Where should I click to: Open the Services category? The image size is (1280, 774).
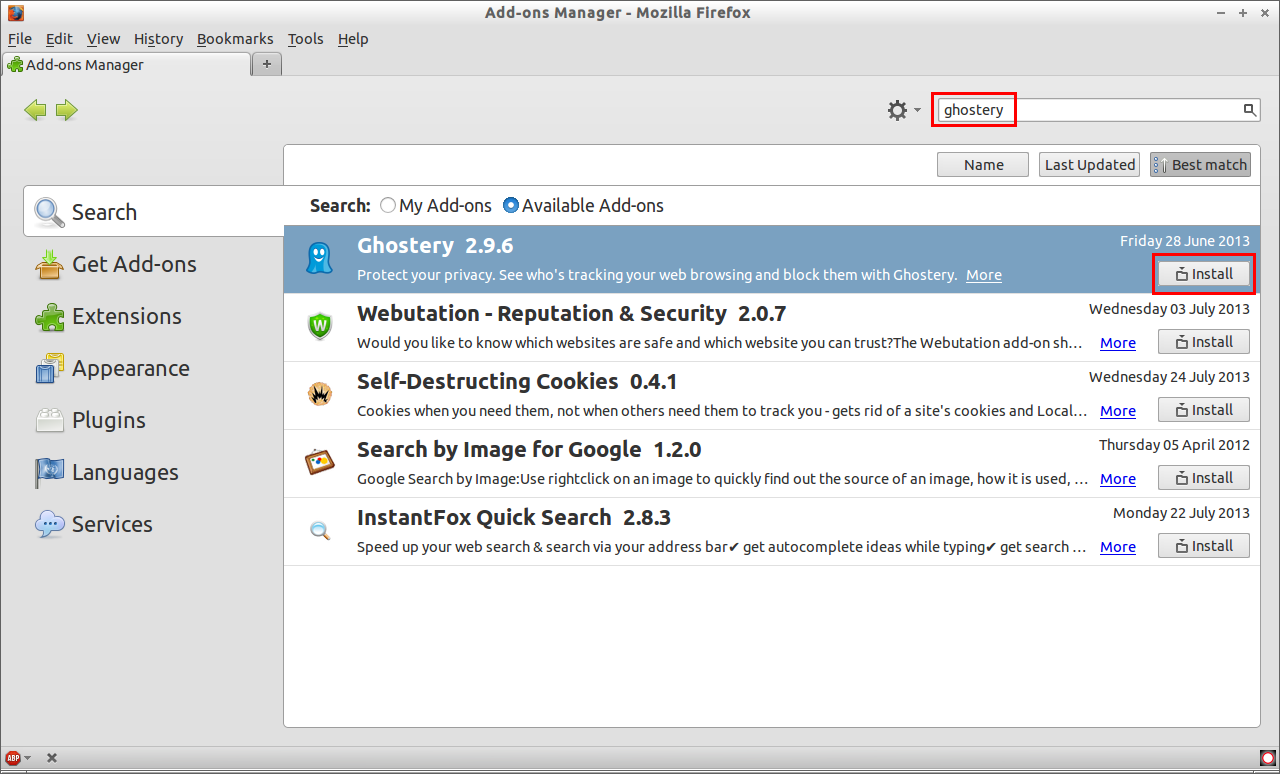click(x=154, y=524)
